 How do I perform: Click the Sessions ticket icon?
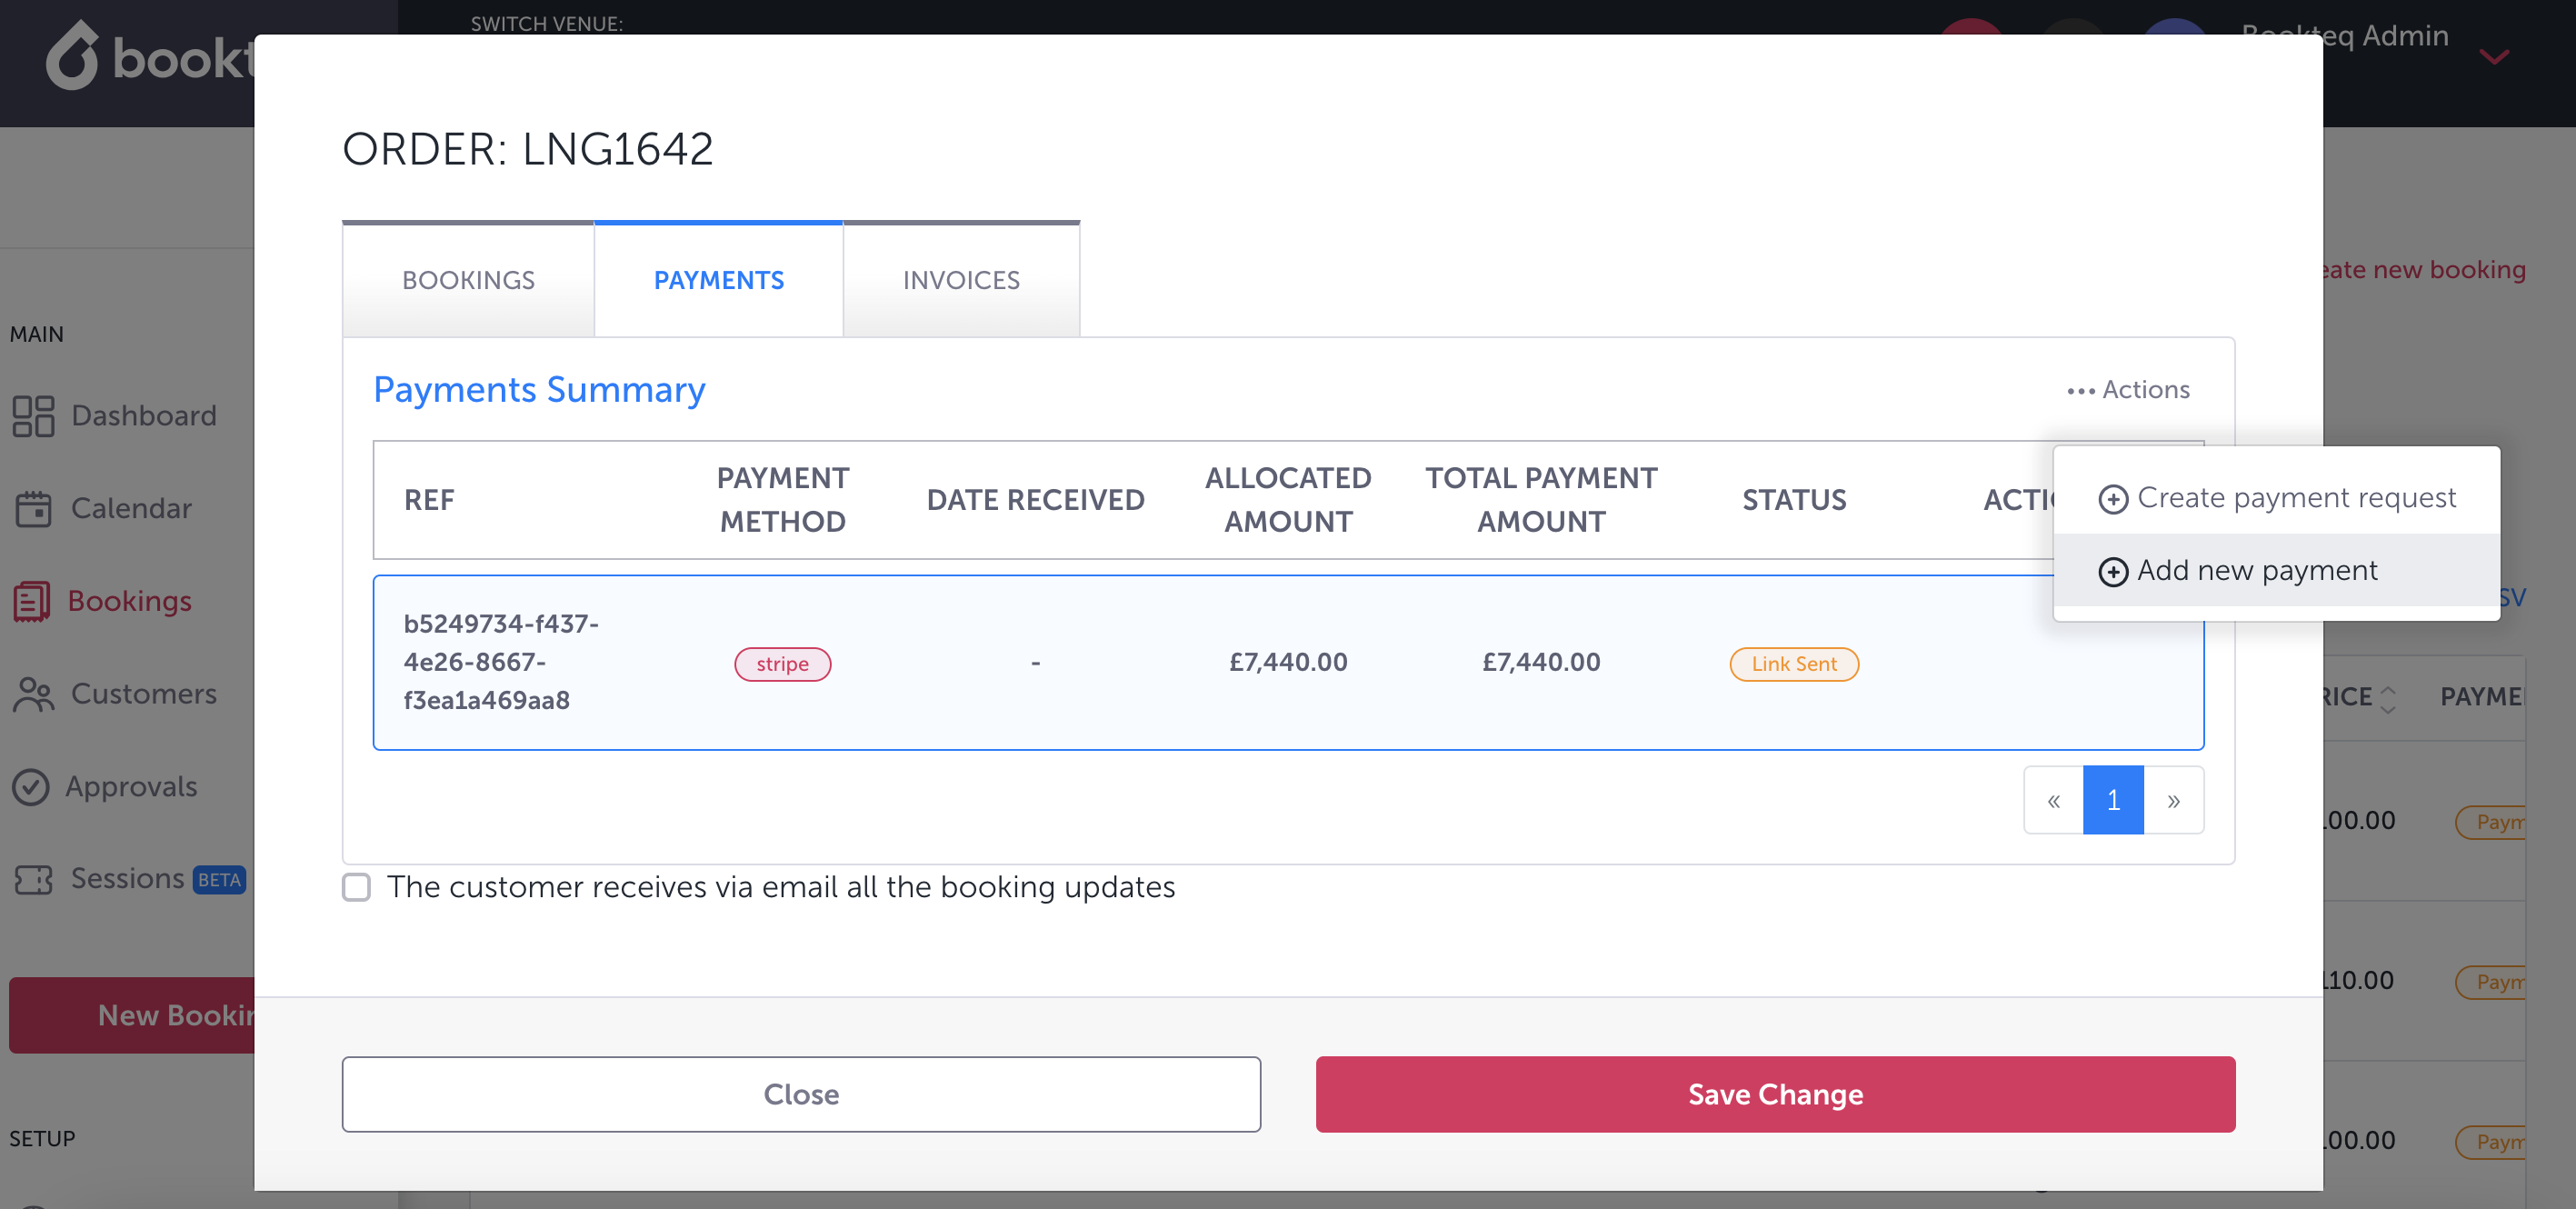tap(33, 879)
